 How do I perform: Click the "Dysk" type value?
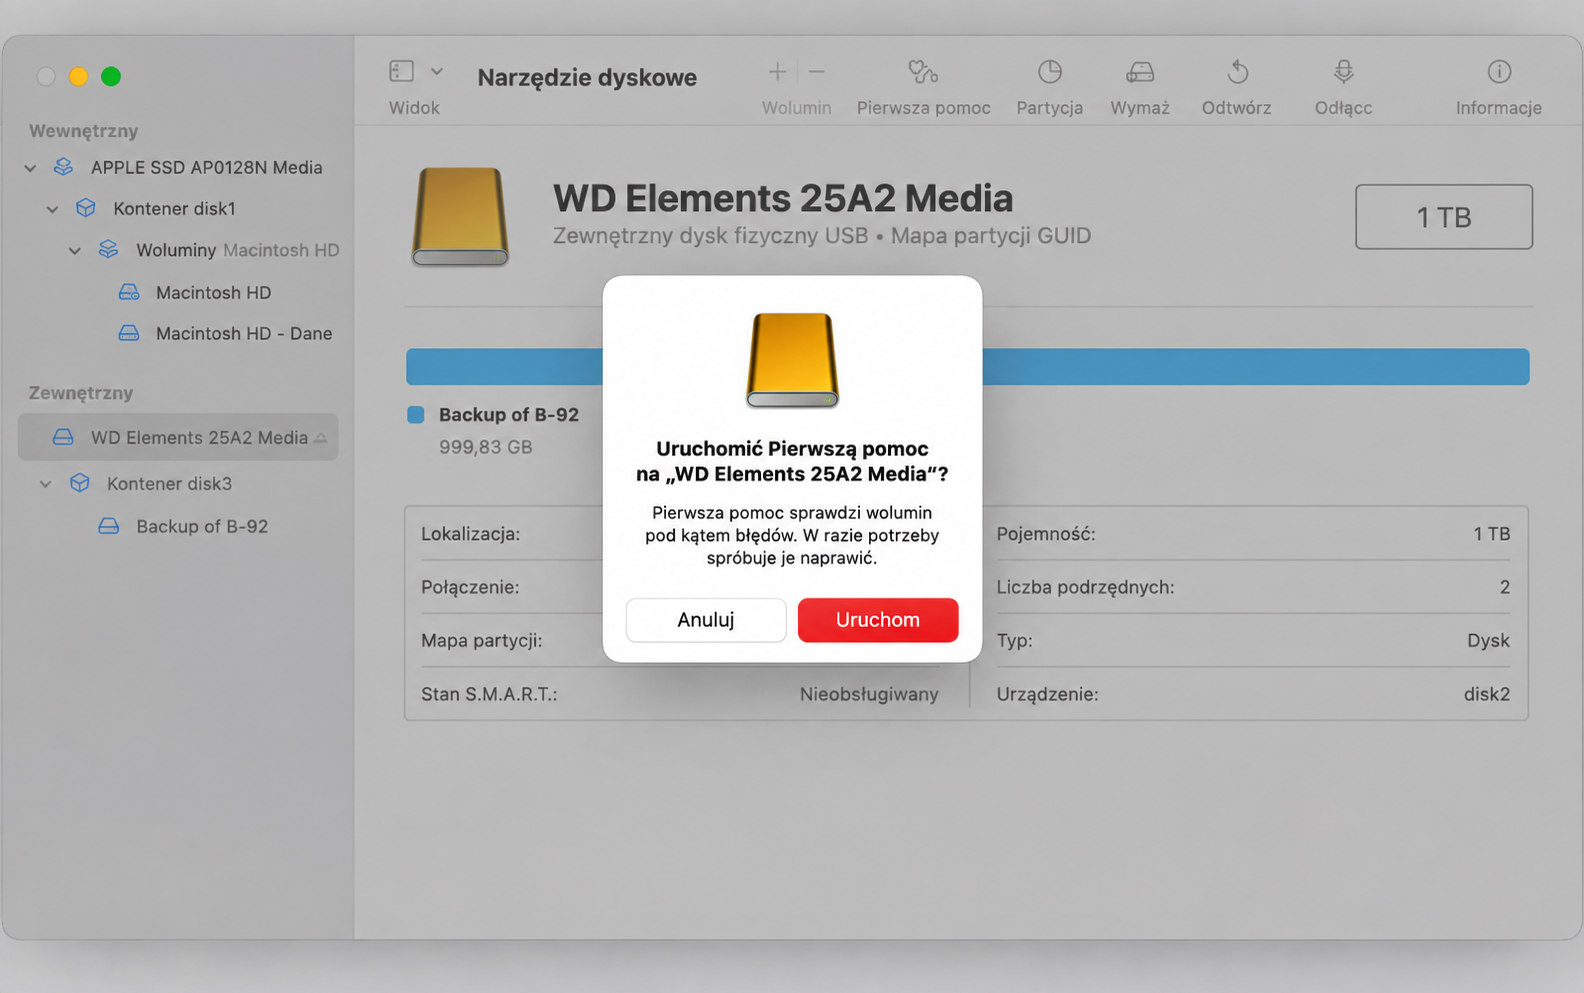click(x=1488, y=641)
